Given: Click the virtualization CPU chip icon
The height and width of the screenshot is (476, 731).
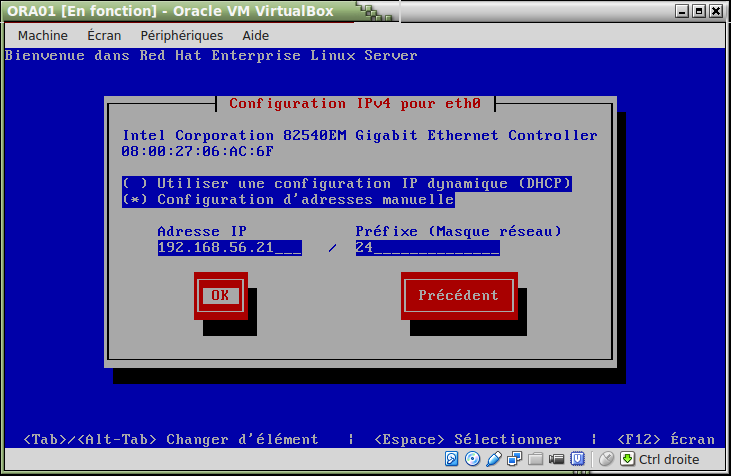Looking at the screenshot, I should coord(577,459).
